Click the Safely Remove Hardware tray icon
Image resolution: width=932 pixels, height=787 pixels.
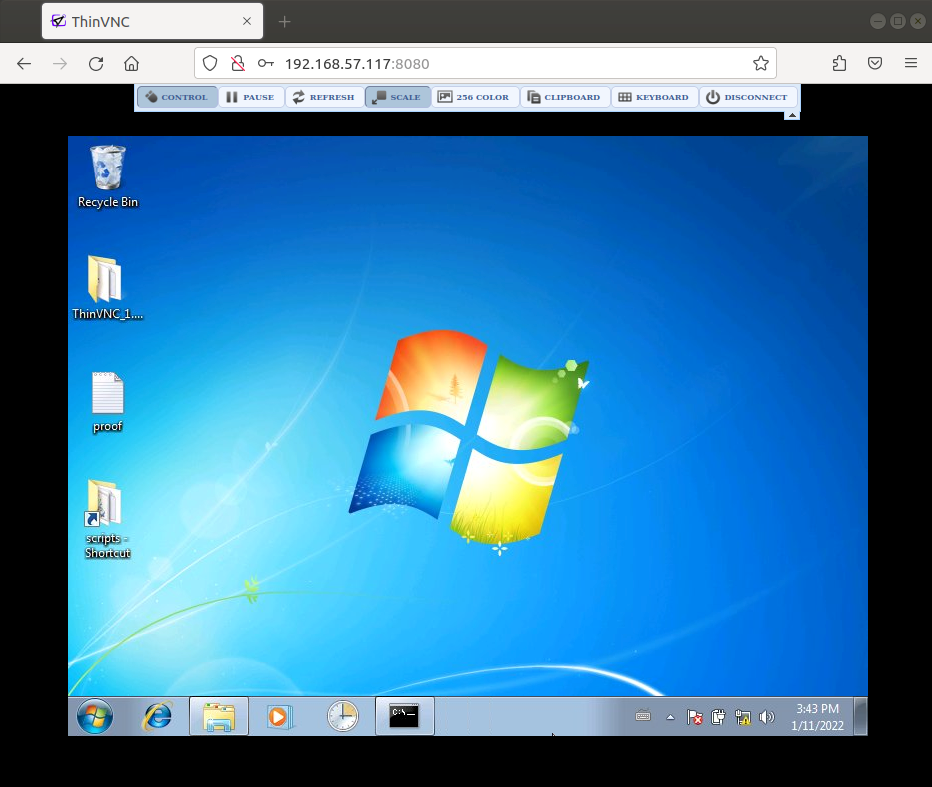[x=719, y=717]
